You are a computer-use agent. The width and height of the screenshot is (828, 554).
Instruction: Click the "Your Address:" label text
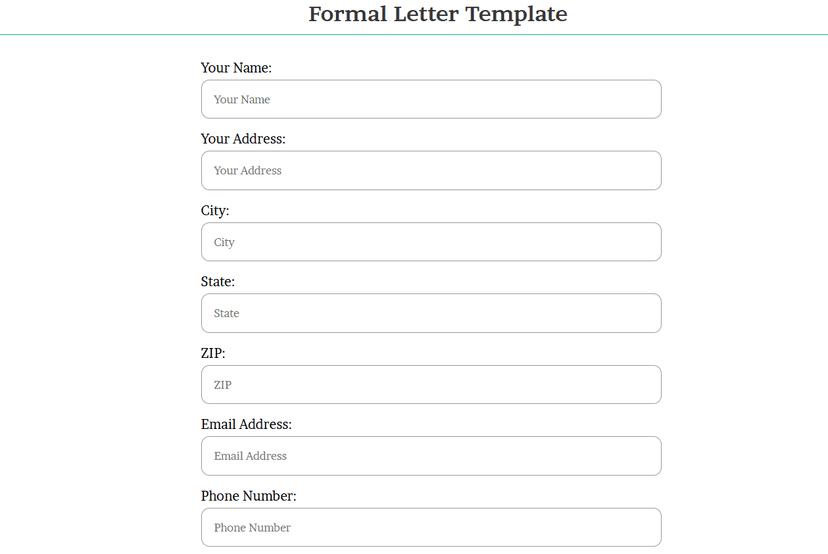(243, 139)
